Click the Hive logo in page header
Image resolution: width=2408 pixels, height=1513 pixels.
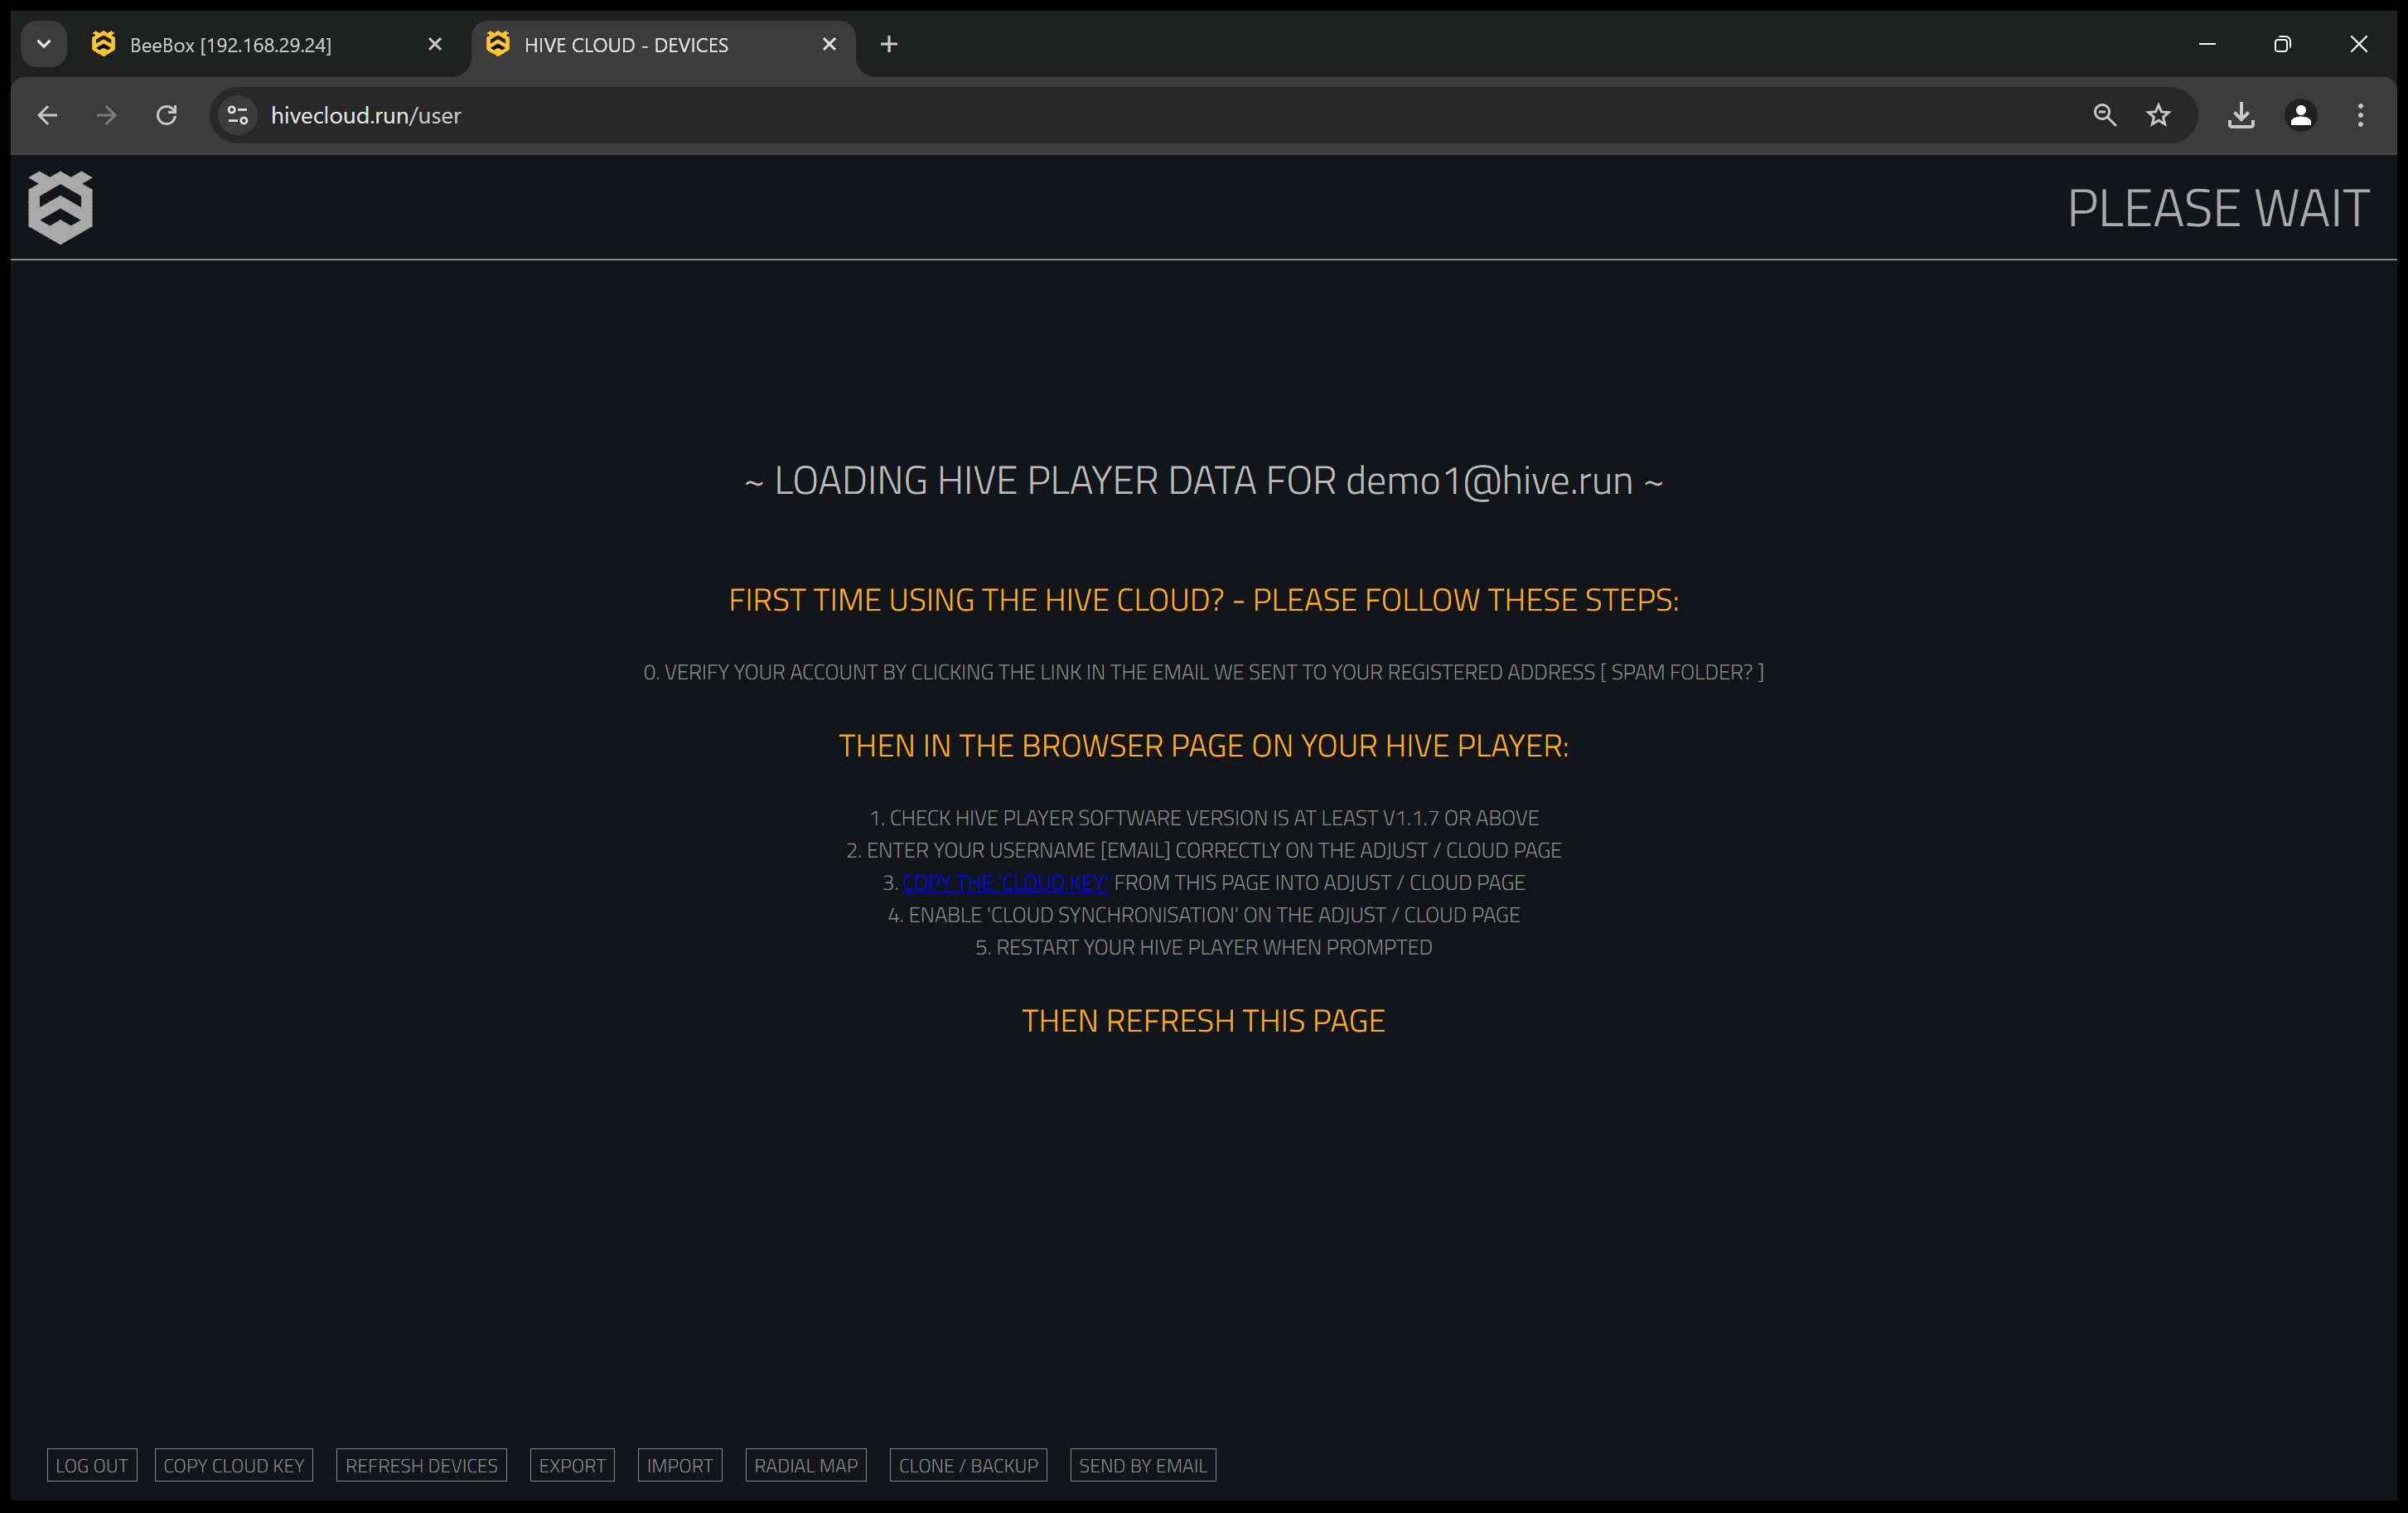click(61, 207)
